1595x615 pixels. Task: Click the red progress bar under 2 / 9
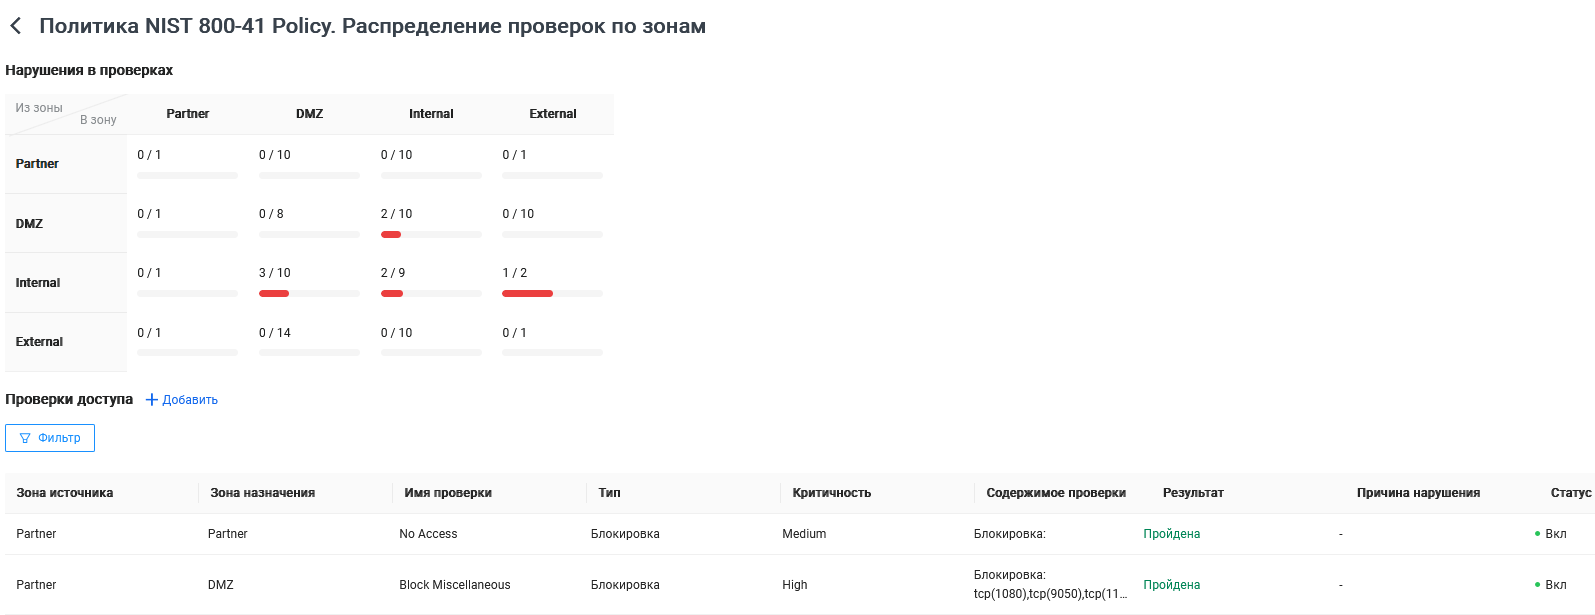coord(392,294)
